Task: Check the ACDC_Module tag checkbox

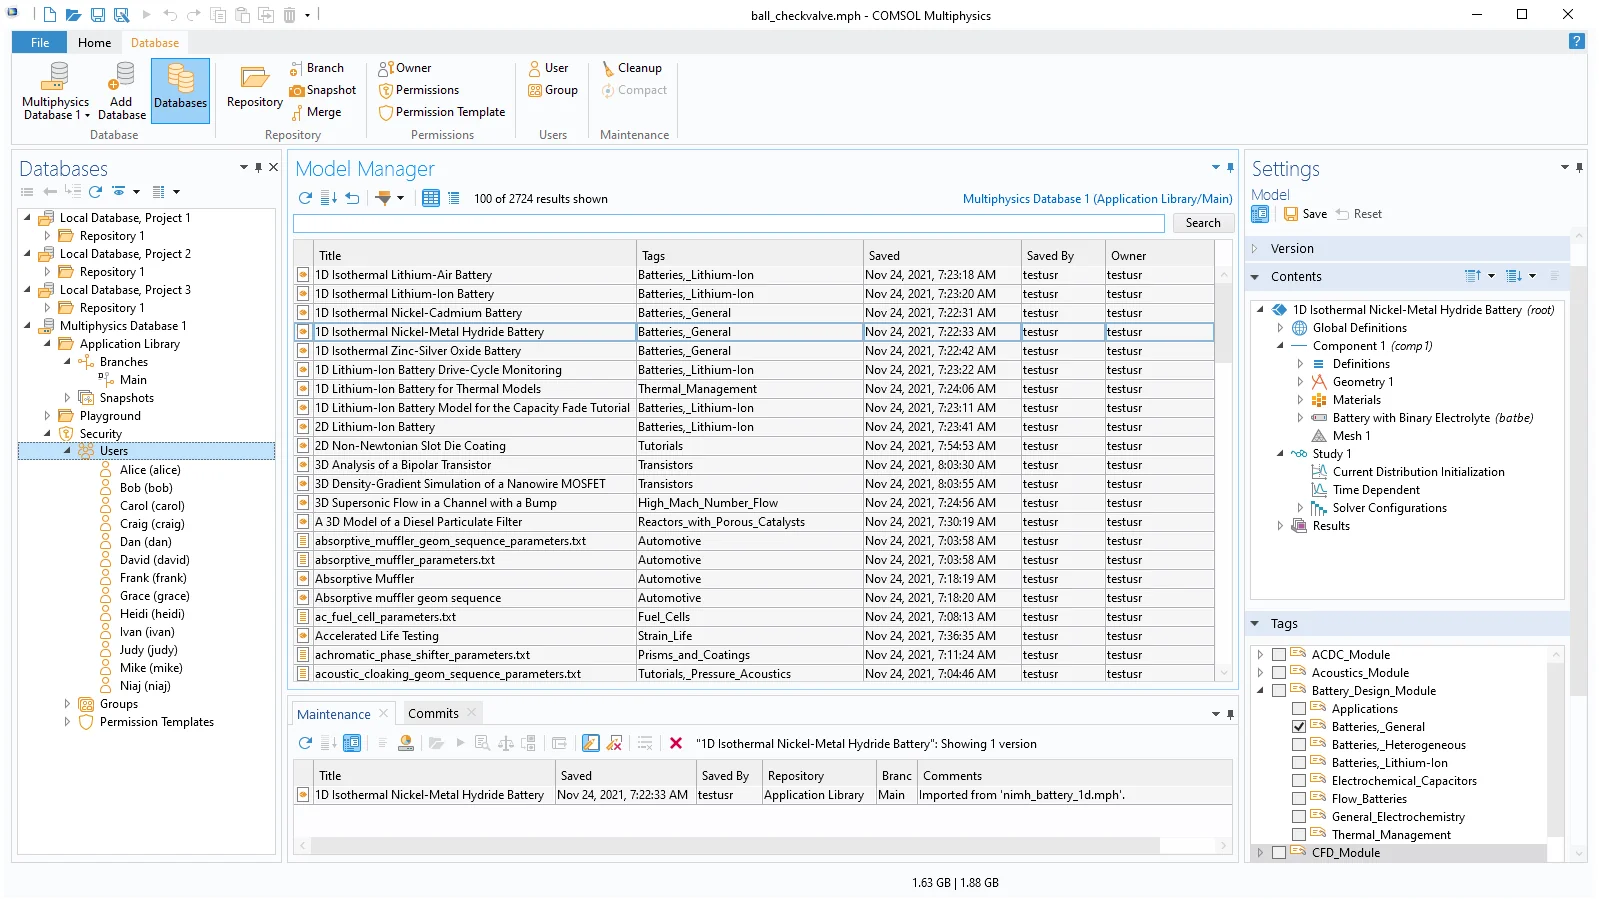Action: point(1279,655)
